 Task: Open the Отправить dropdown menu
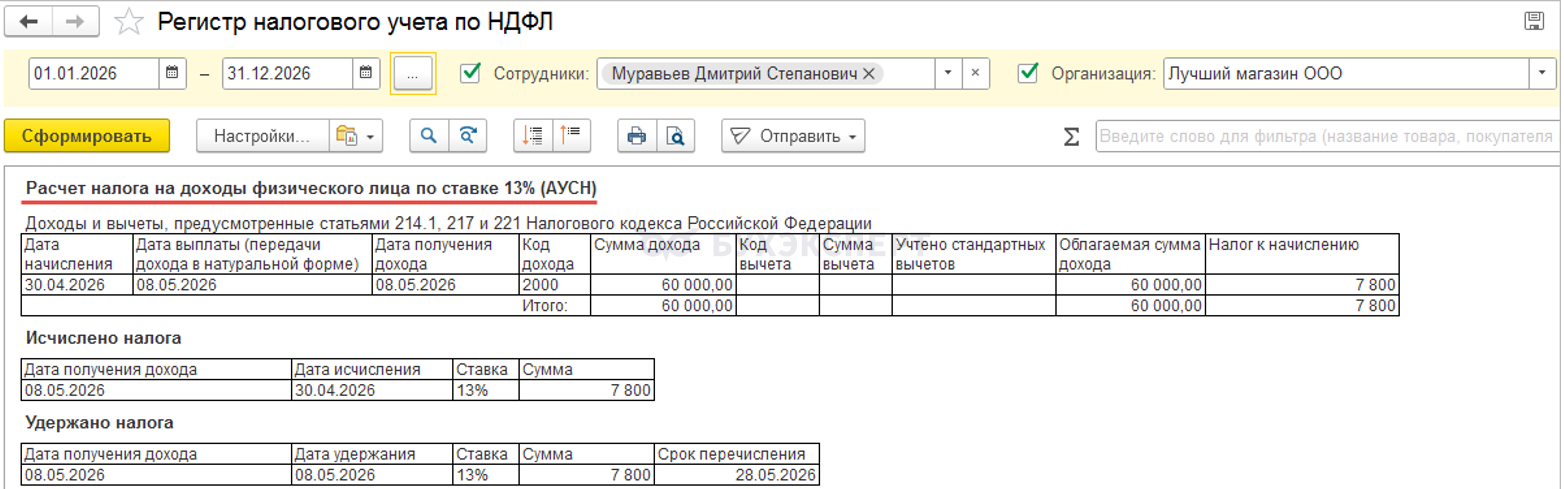[x=793, y=136]
